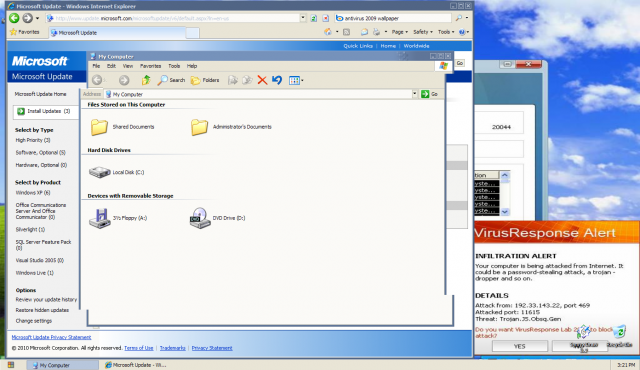The width and height of the screenshot is (640, 370).
Task: Open the IE Safety dropdown menu
Action: 422,32
